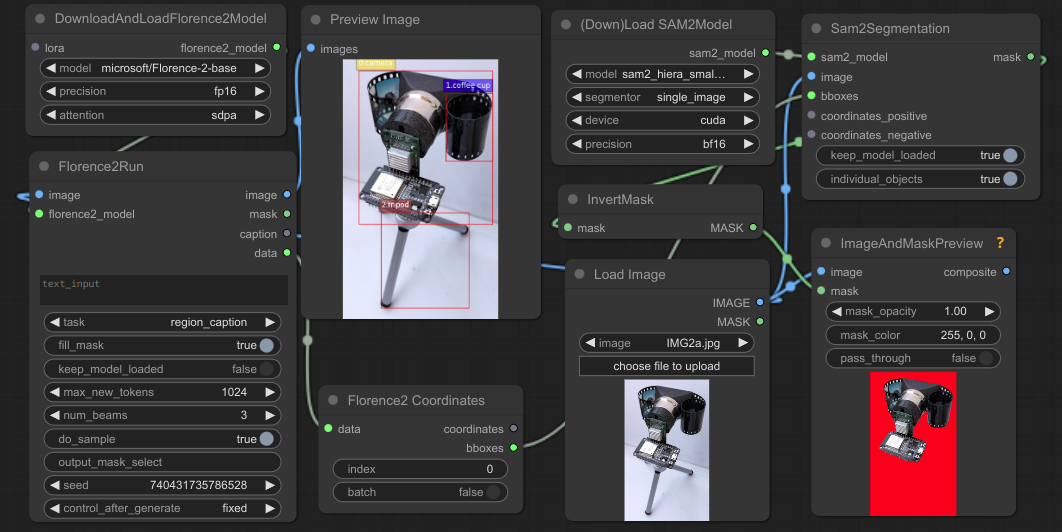Open the image file dropdown showing IMG2a.jpg
1062x532 pixels.
point(666,343)
